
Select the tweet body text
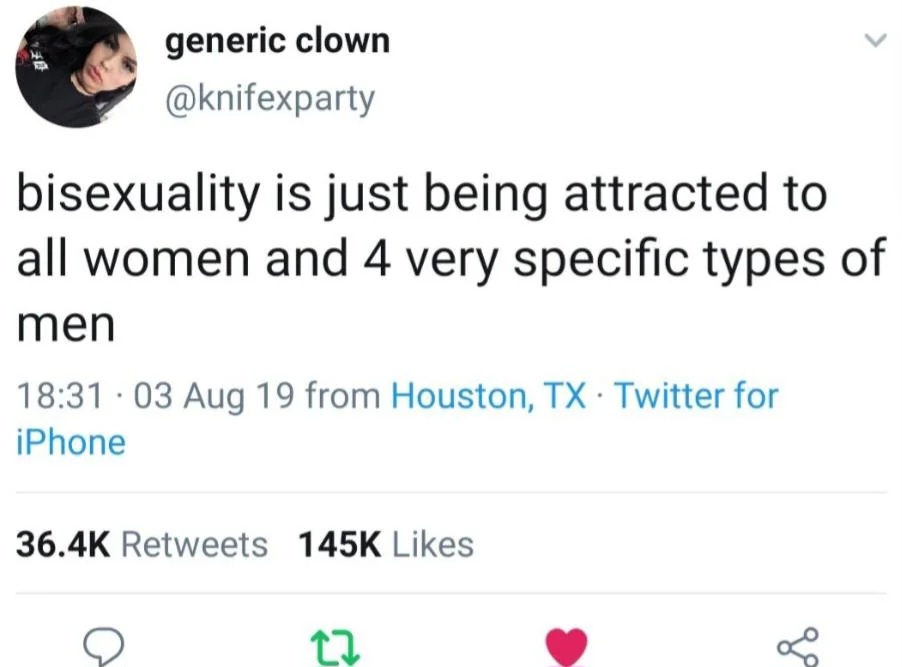pyautogui.click(x=451, y=258)
